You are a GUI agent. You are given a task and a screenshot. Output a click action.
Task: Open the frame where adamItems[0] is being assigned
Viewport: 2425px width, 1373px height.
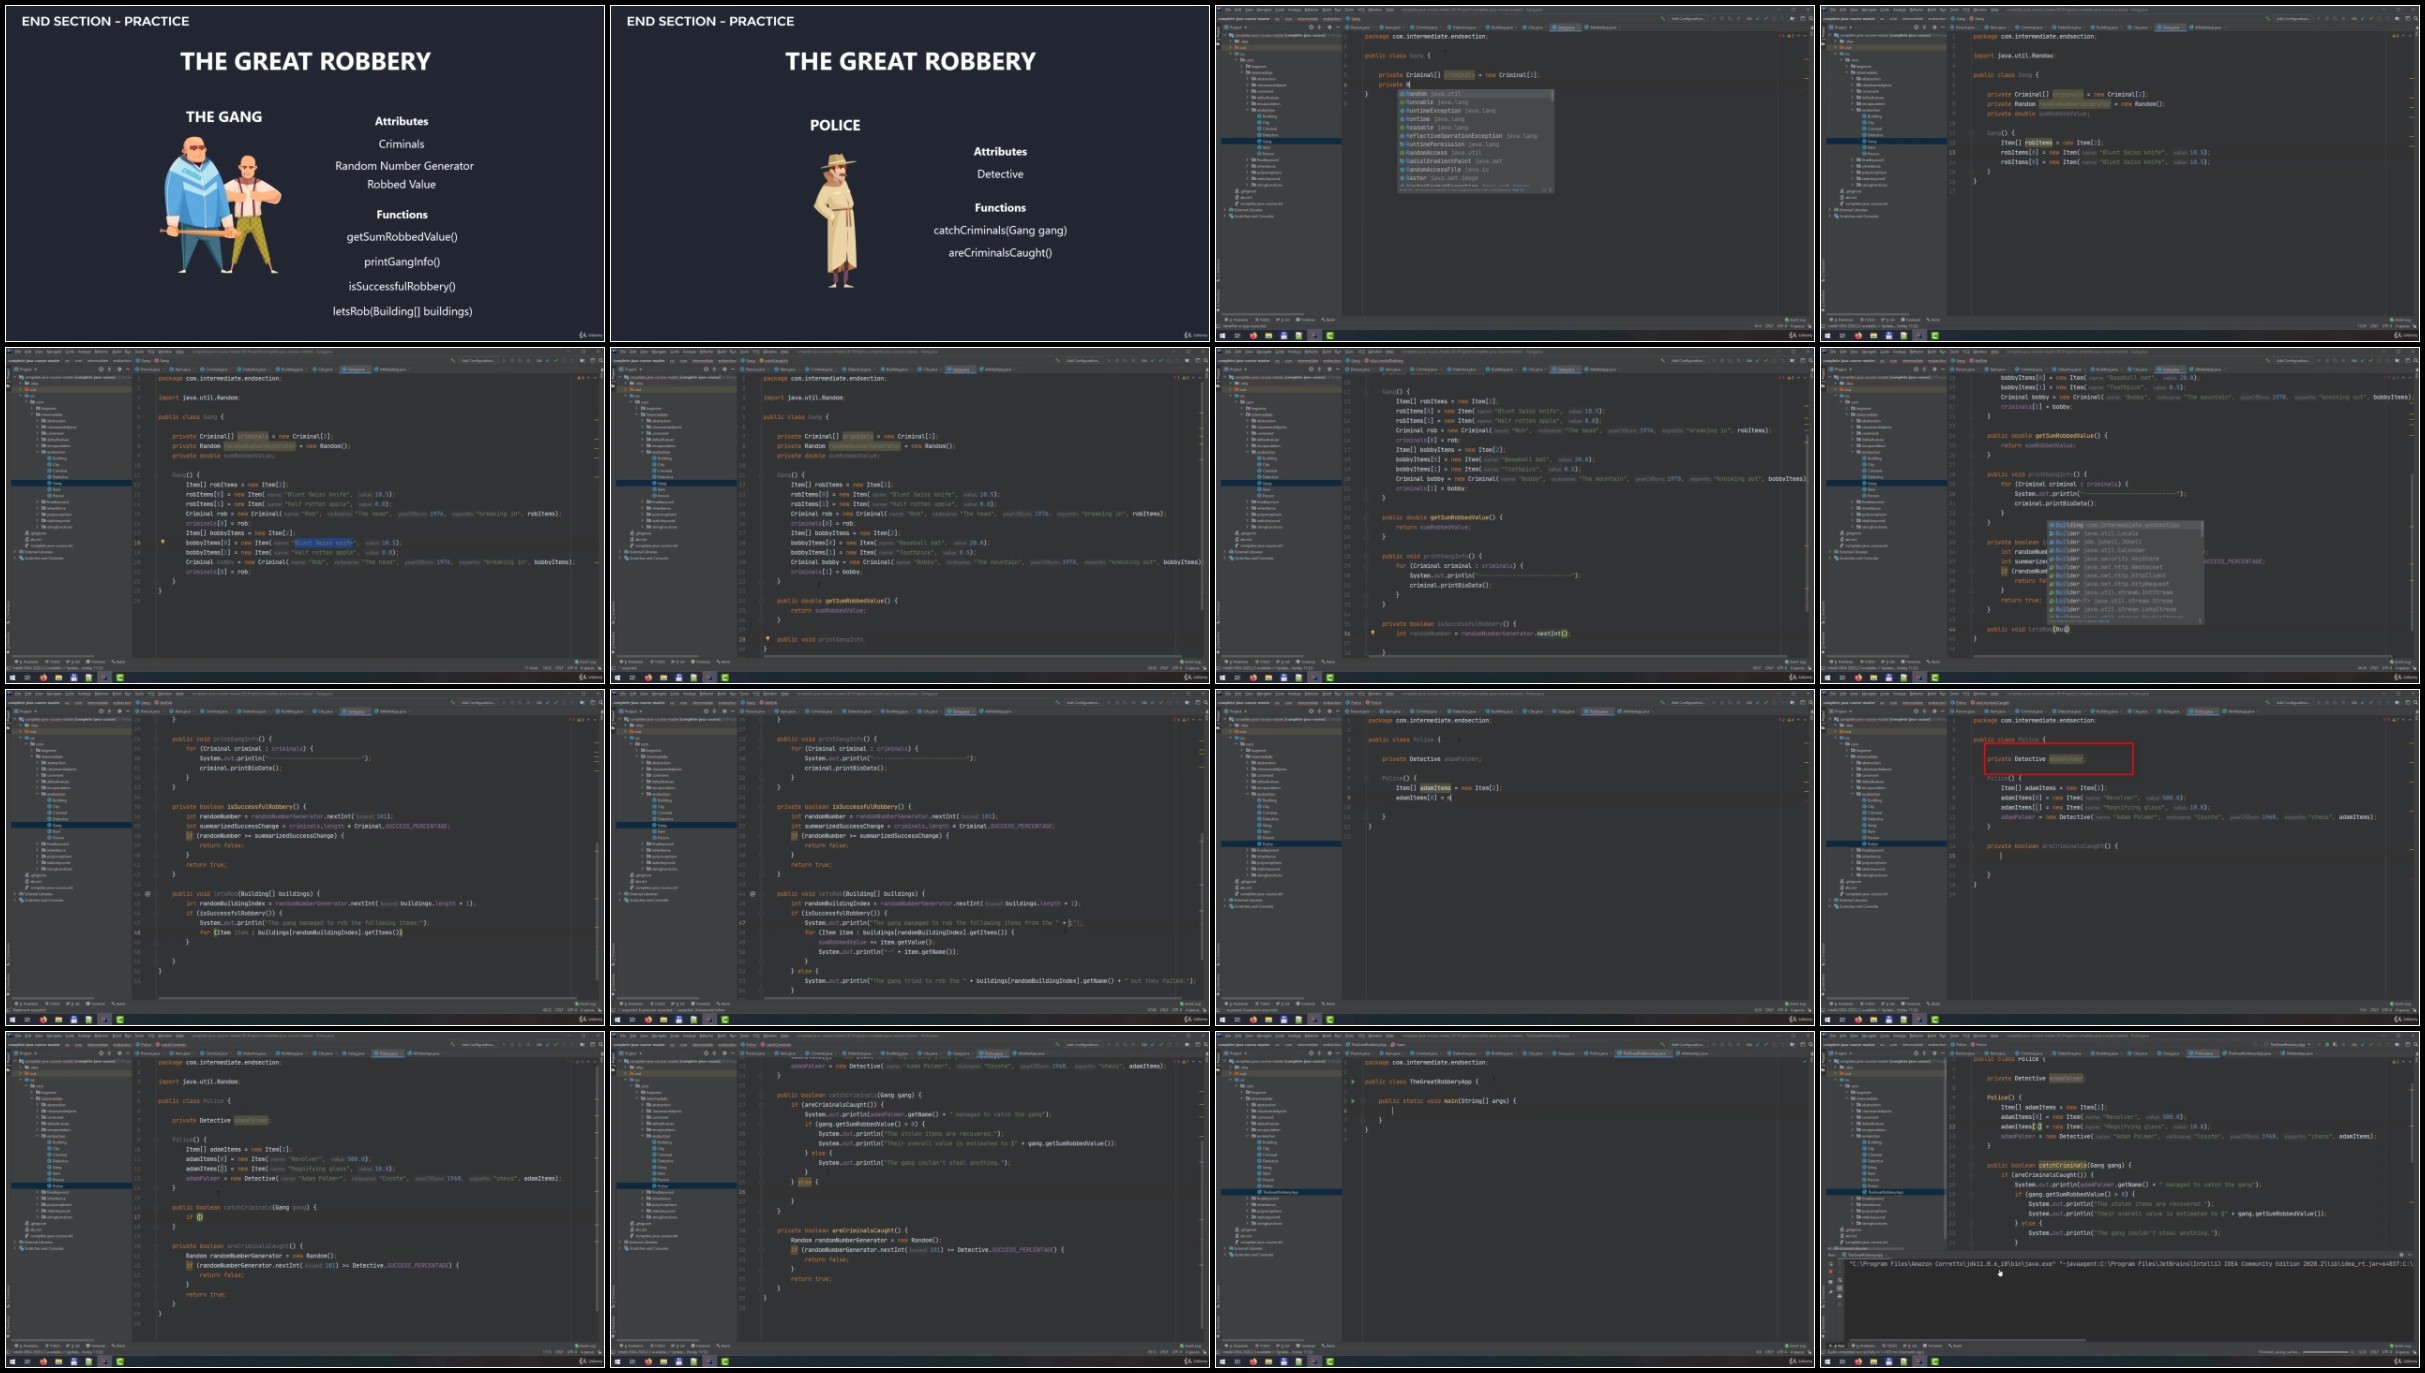click(x=1515, y=858)
